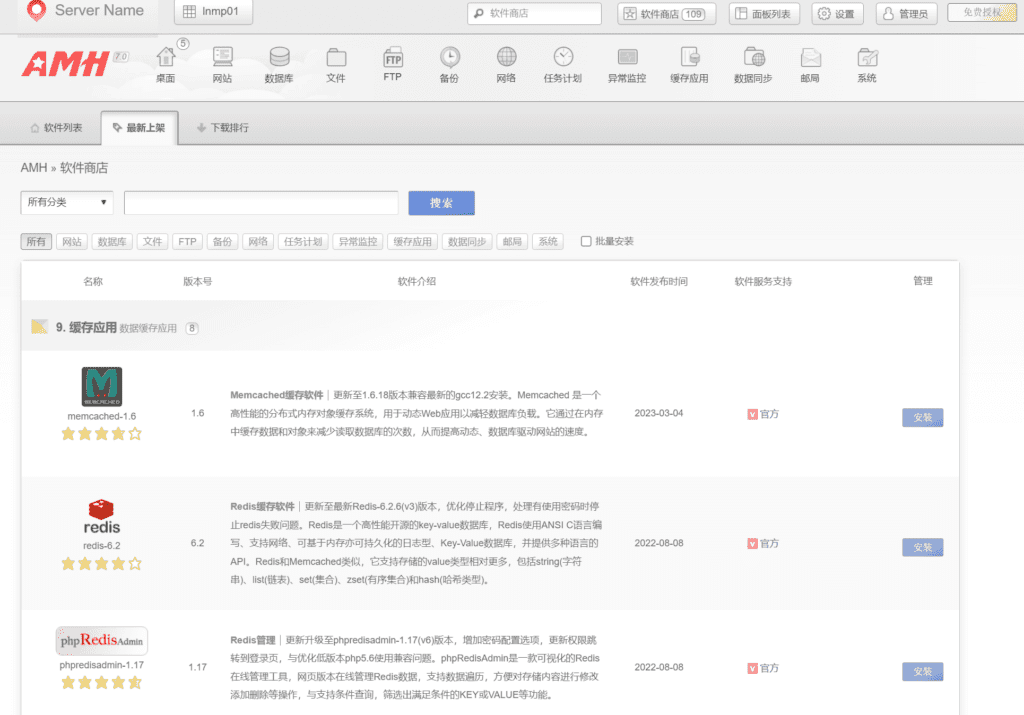Open the 任务计划 scheduled tasks module
The width and height of the screenshot is (1024, 715).
click(x=563, y=65)
